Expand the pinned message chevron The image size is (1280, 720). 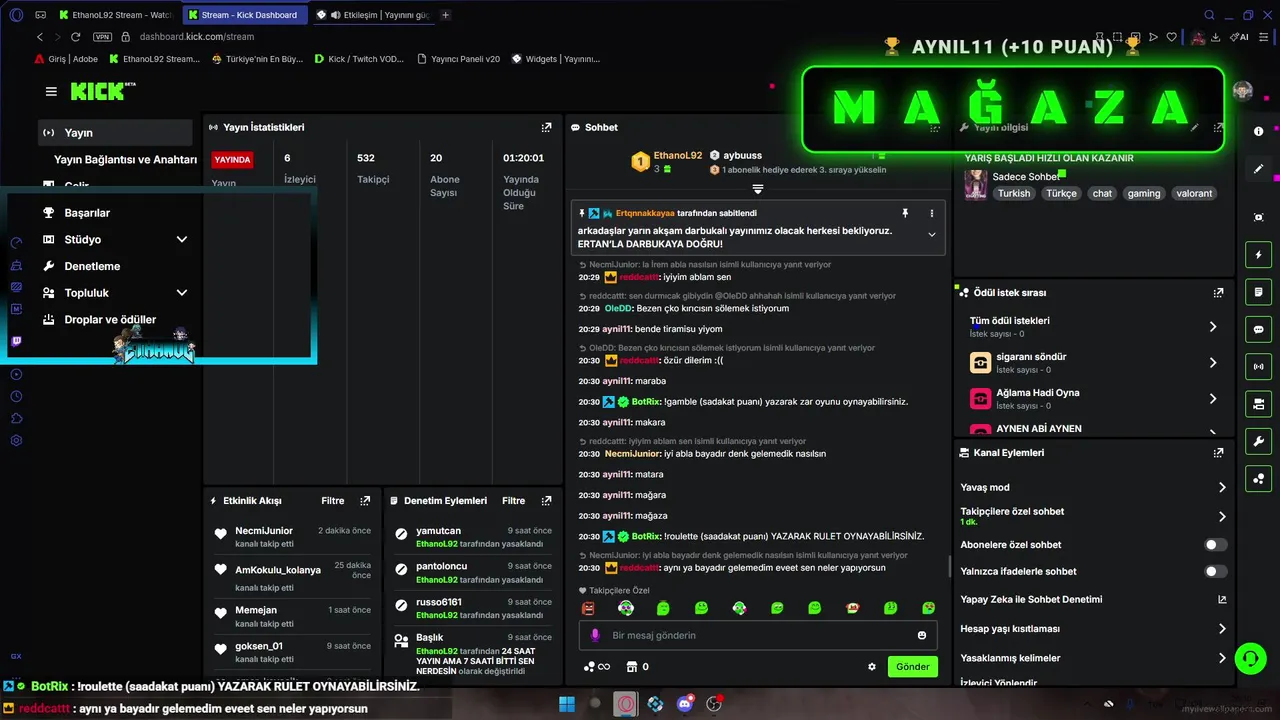point(931,235)
